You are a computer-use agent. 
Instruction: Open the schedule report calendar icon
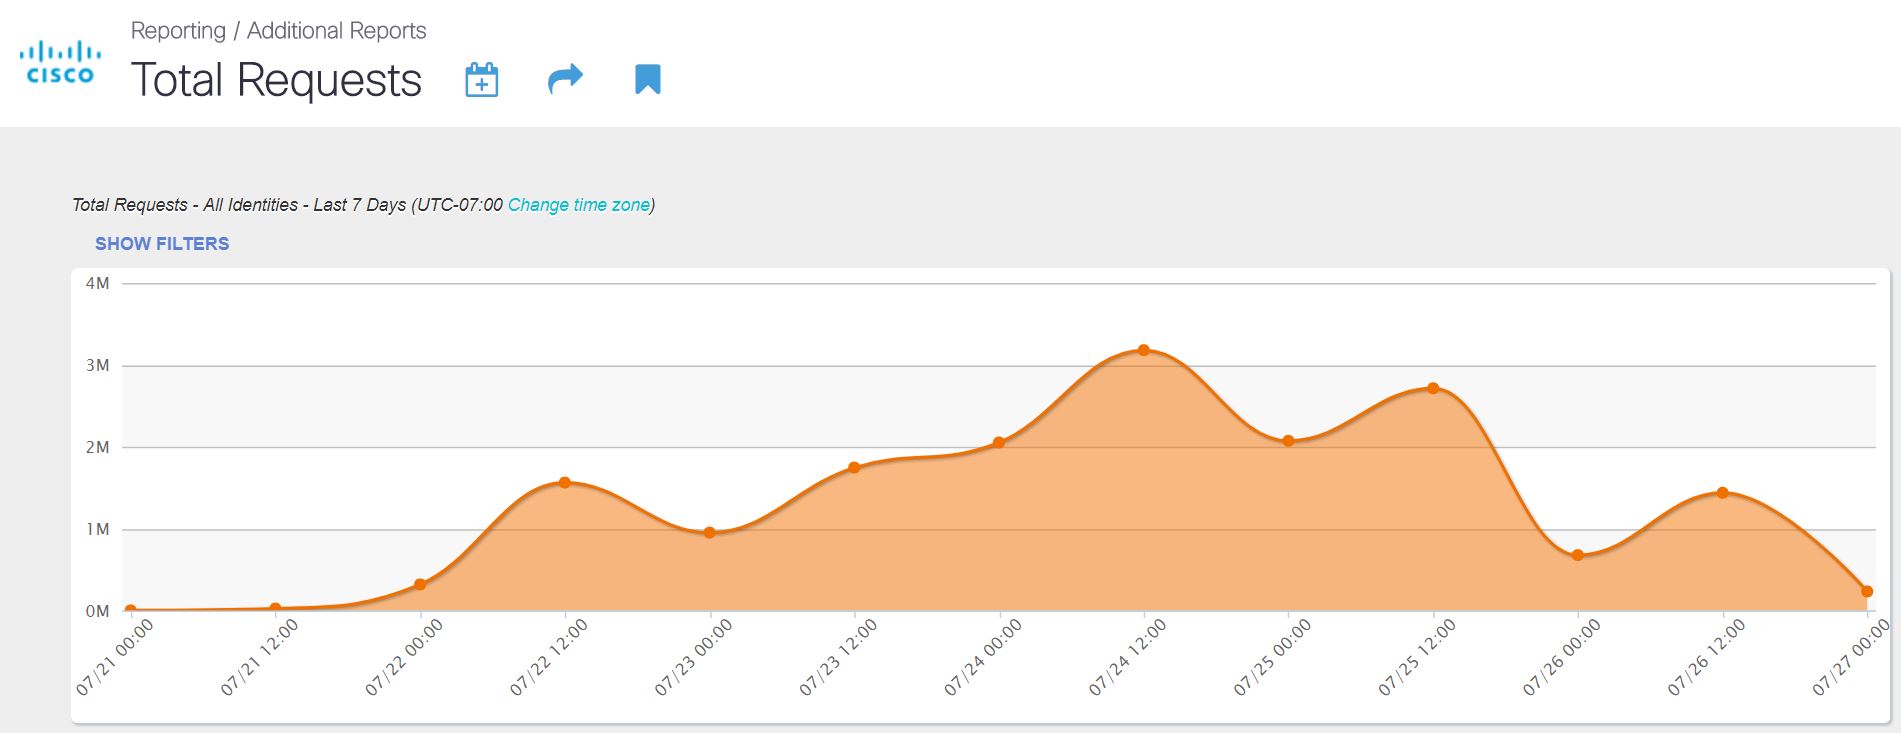(x=481, y=80)
